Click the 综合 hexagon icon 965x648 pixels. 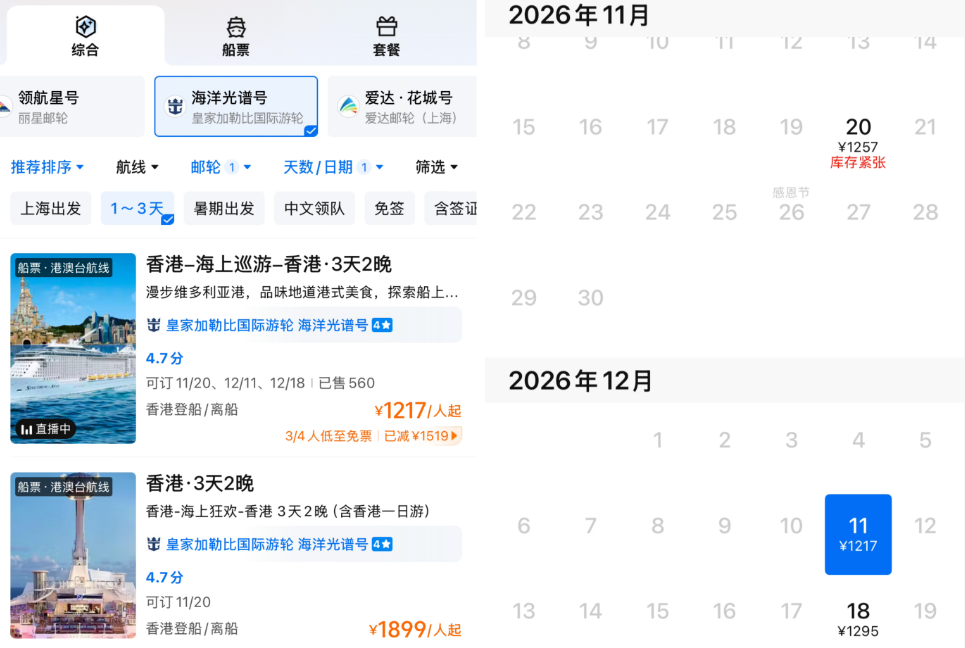coord(85,26)
